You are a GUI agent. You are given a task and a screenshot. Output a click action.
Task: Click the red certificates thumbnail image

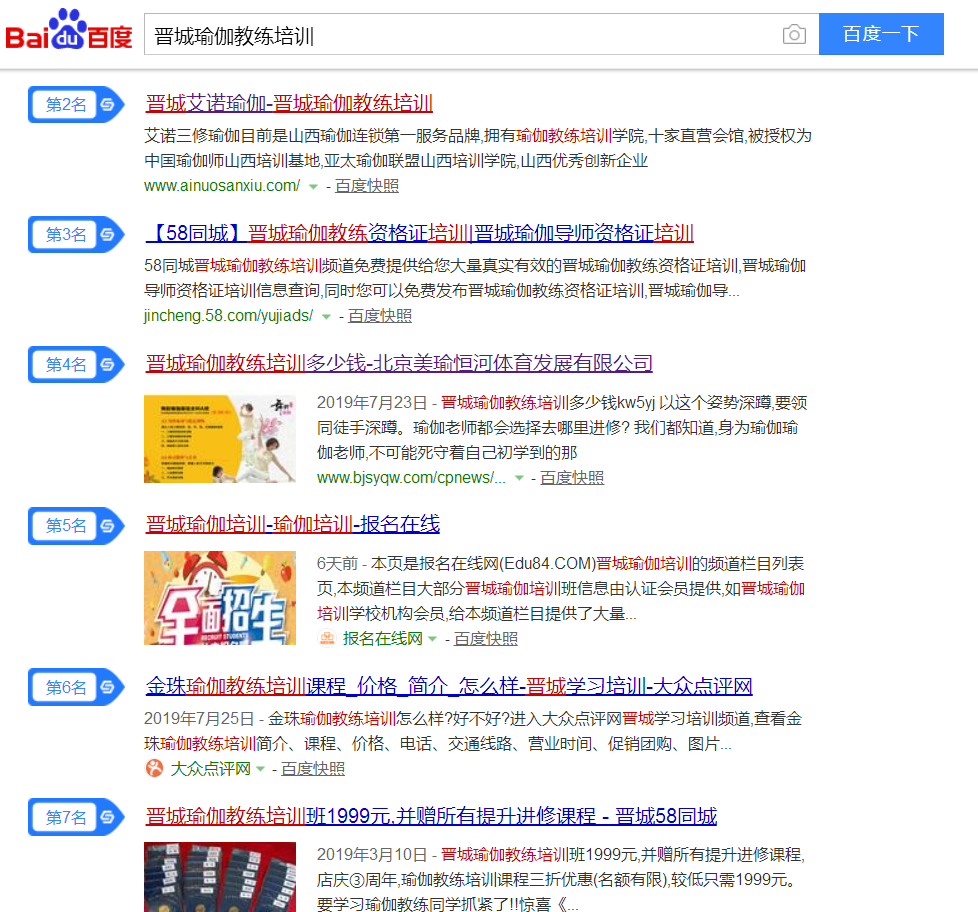click(x=220, y=877)
